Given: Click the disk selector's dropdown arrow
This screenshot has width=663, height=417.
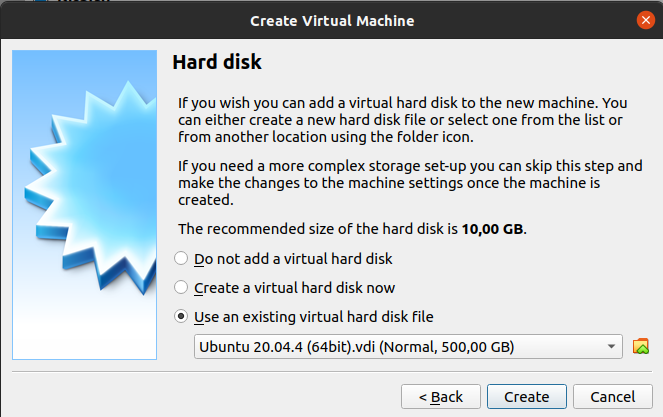Looking at the screenshot, I should (611, 347).
